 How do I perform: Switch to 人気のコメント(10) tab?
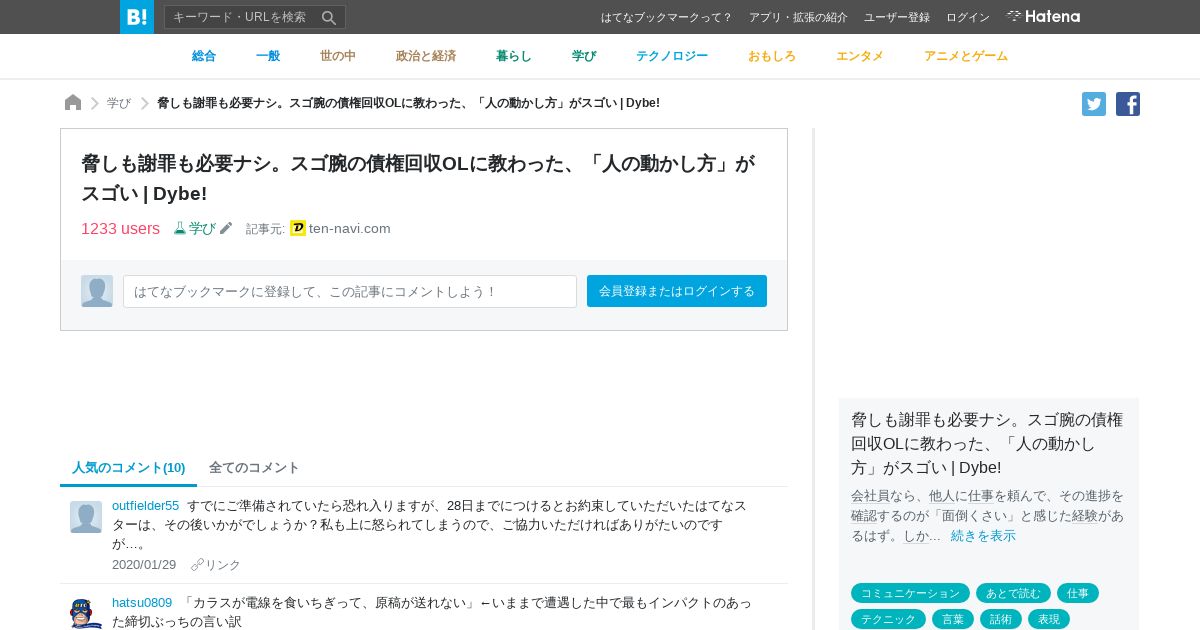[x=129, y=468]
